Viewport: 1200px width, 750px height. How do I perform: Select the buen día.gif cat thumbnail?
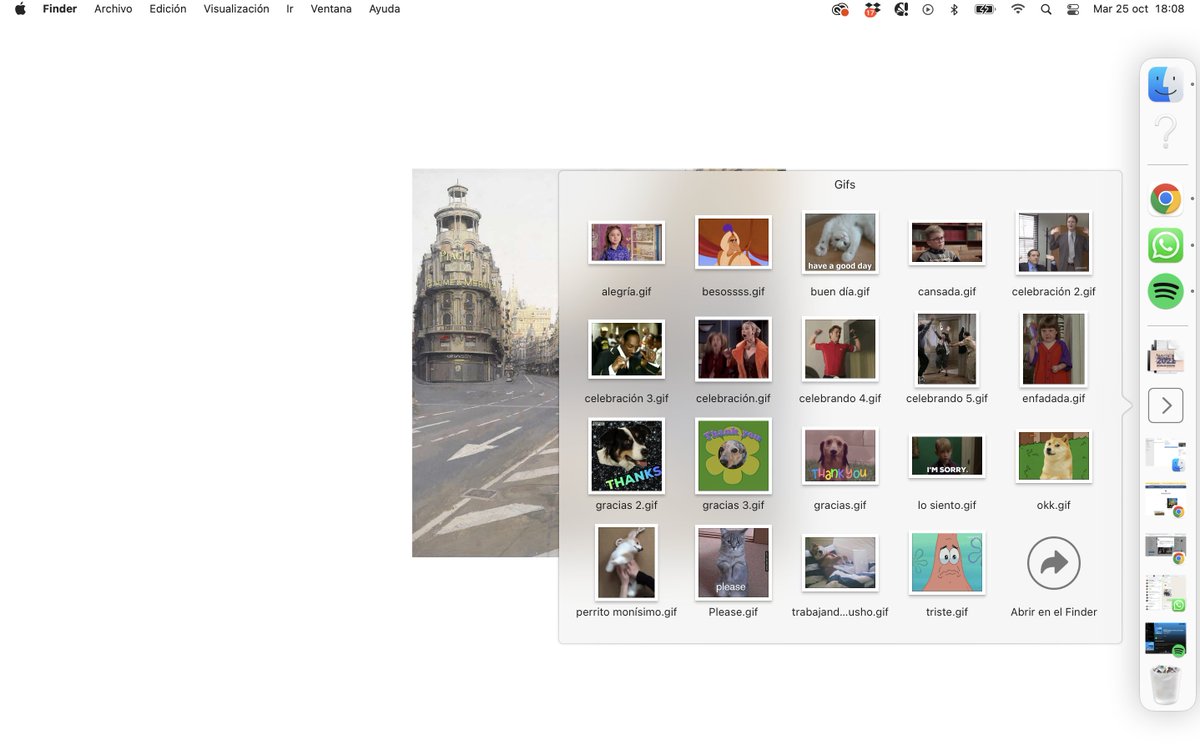(x=840, y=242)
